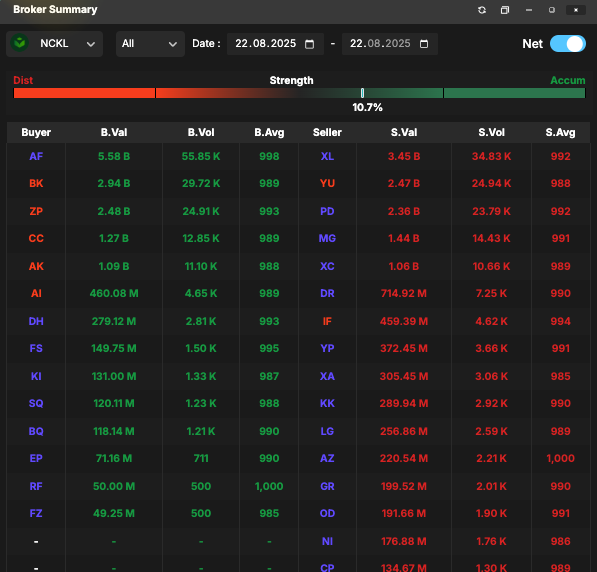Image resolution: width=597 pixels, height=572 pixels.
Task: Click the refresh icon in title bar
Action: (482, 10)
